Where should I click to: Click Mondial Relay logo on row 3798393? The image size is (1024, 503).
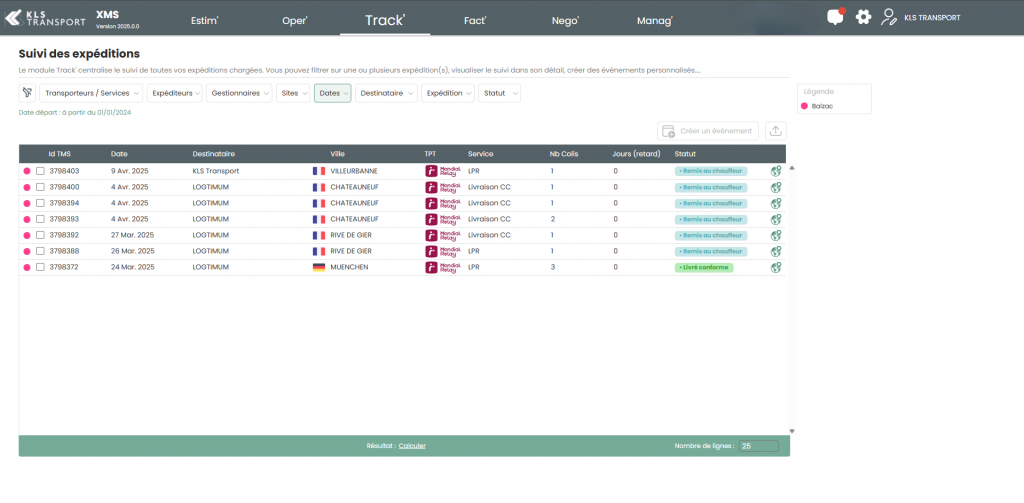[443, 219]
